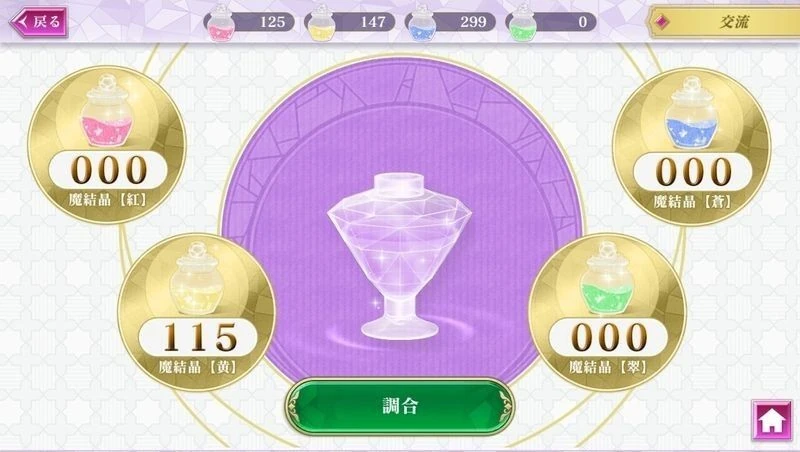Select the red 魔結晶【紅】 jar medallion

pos(107,144)
